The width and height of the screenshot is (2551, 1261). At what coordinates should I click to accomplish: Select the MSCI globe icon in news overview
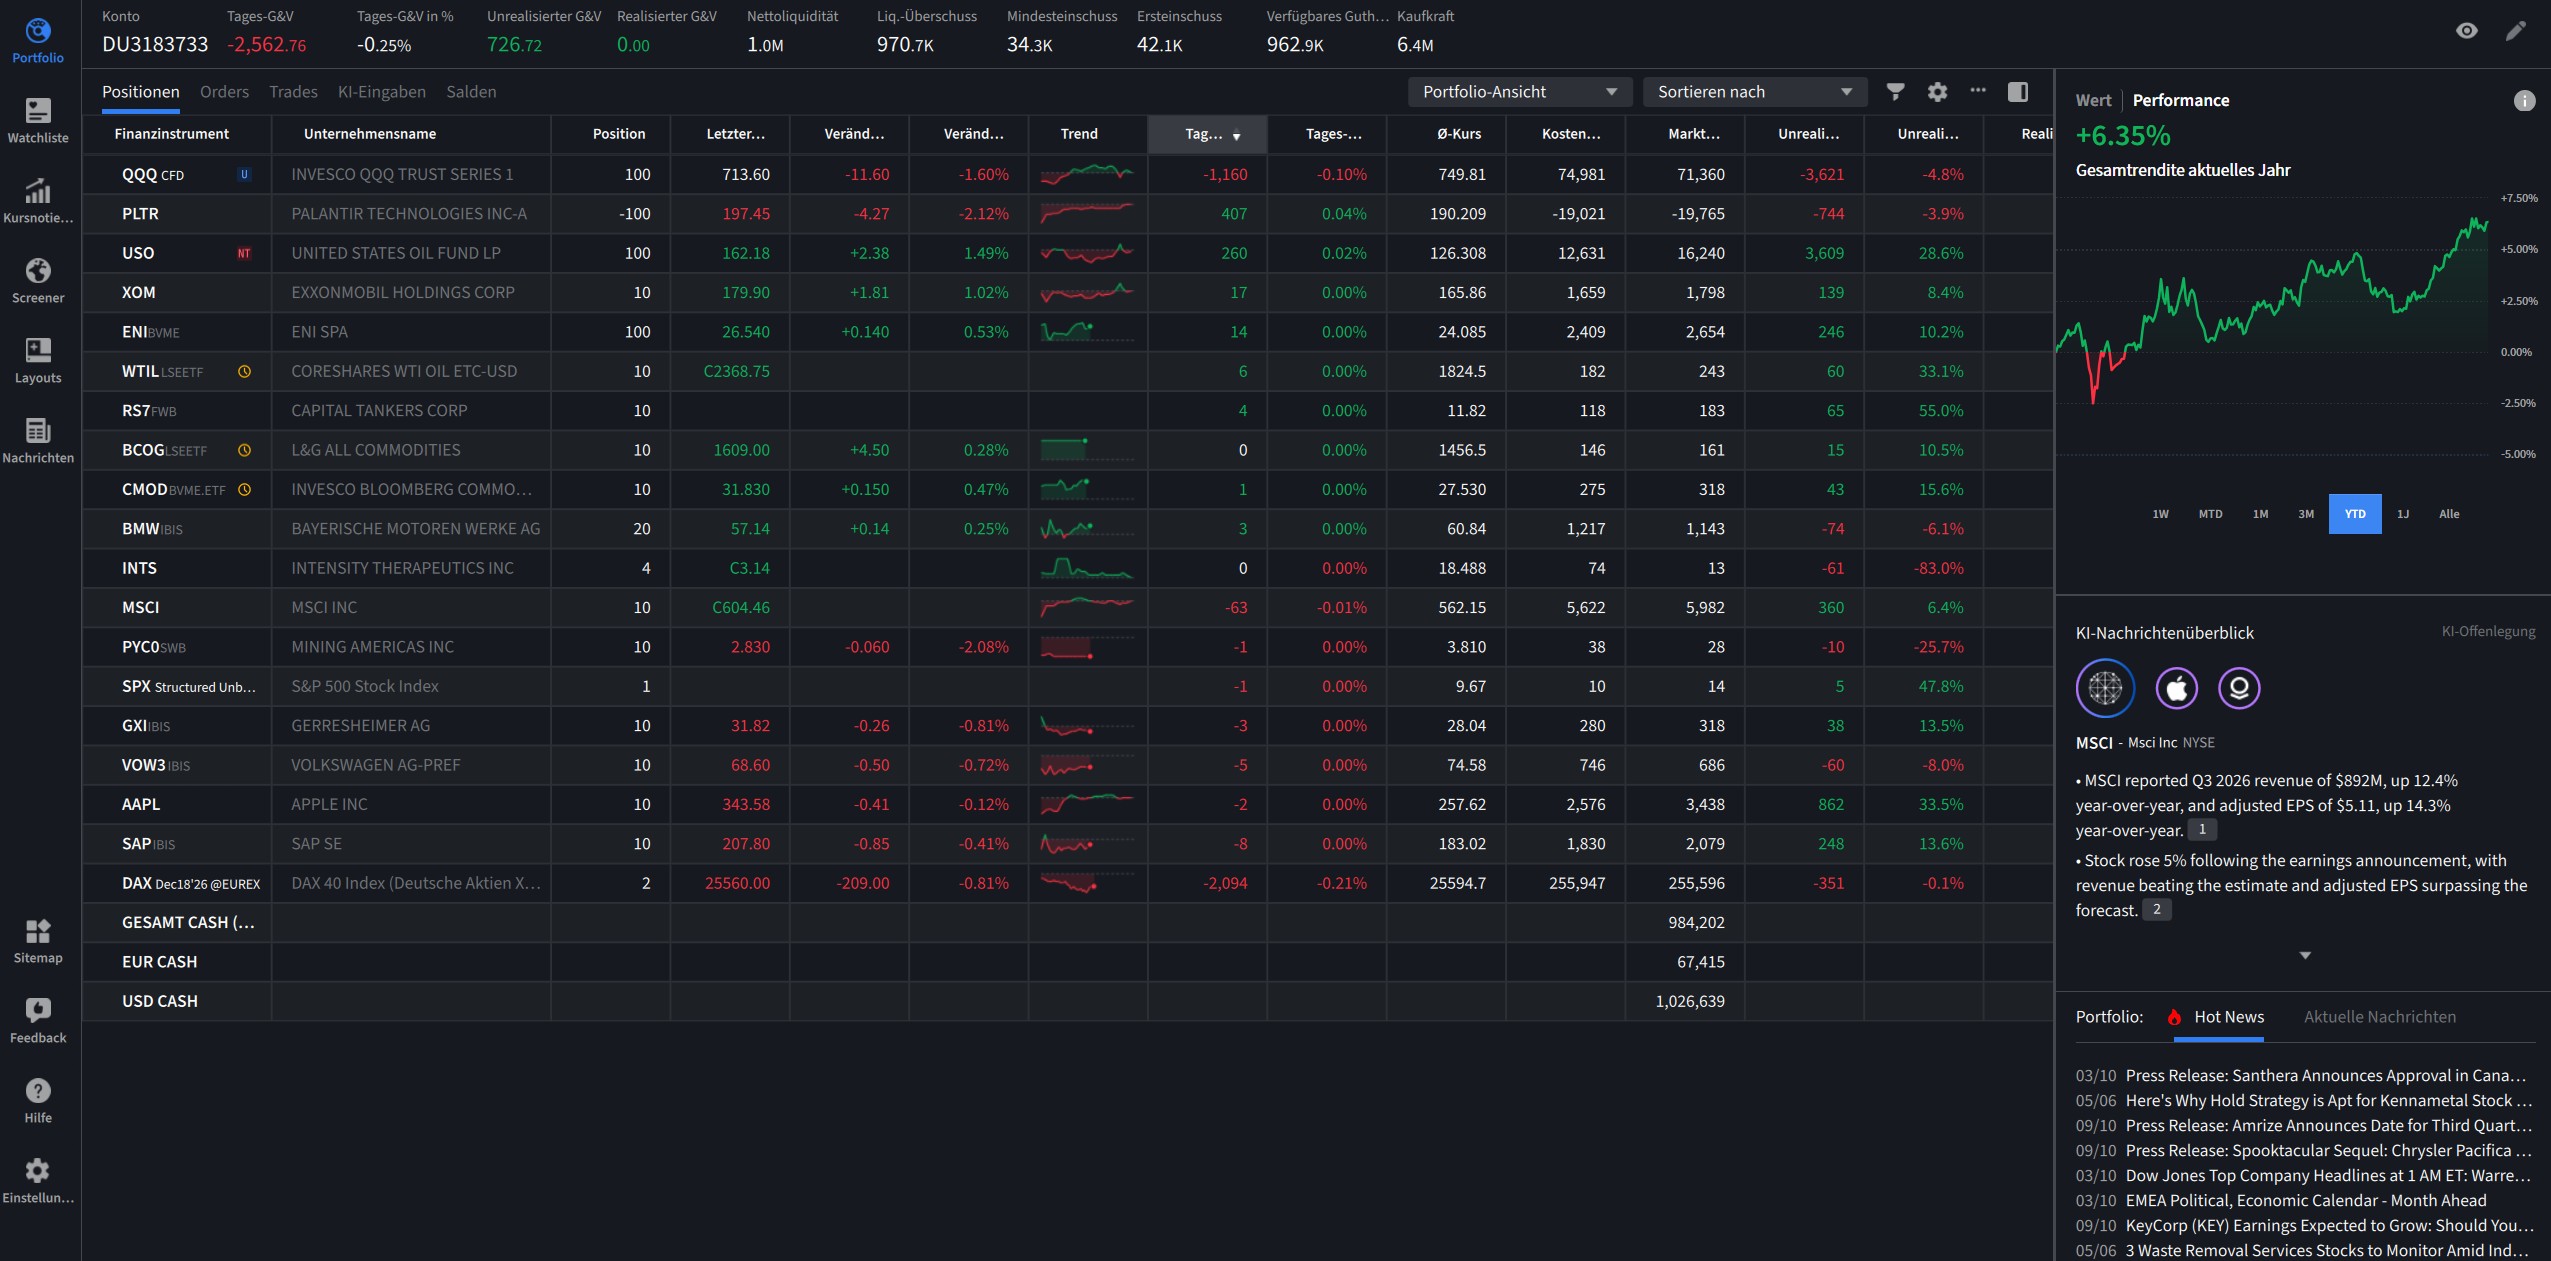pos(2105,688)
